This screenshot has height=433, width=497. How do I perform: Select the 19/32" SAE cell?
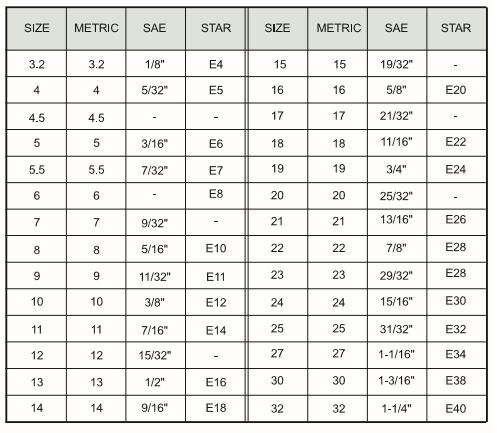click(x=397, y=64)
